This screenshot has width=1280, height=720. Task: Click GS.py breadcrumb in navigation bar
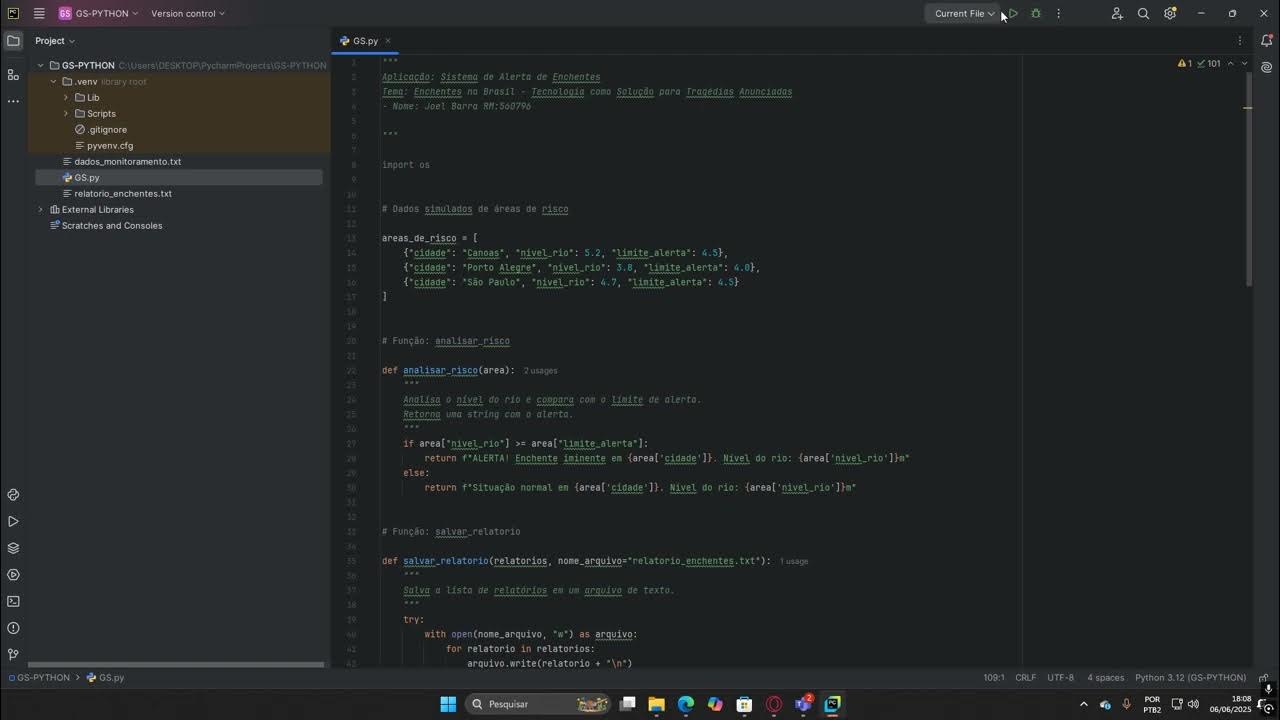pyautogui.click(x=106, y=677)
